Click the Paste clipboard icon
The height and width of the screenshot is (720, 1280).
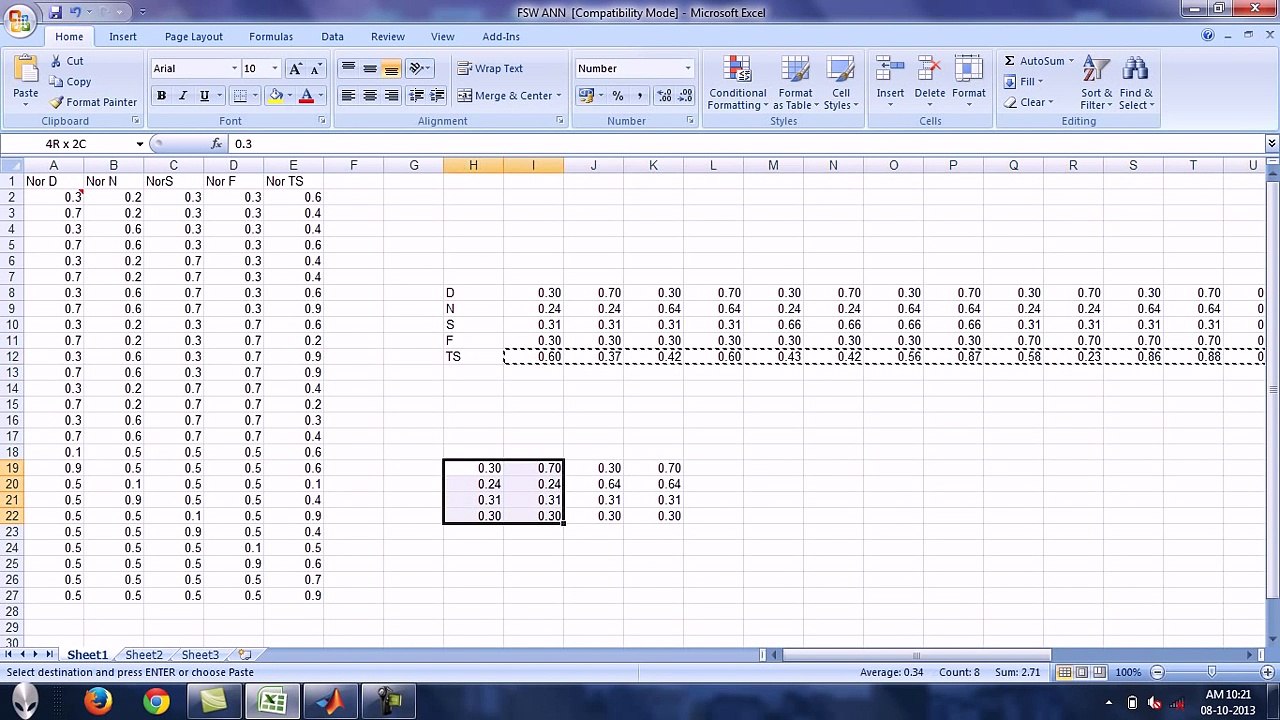26,70
